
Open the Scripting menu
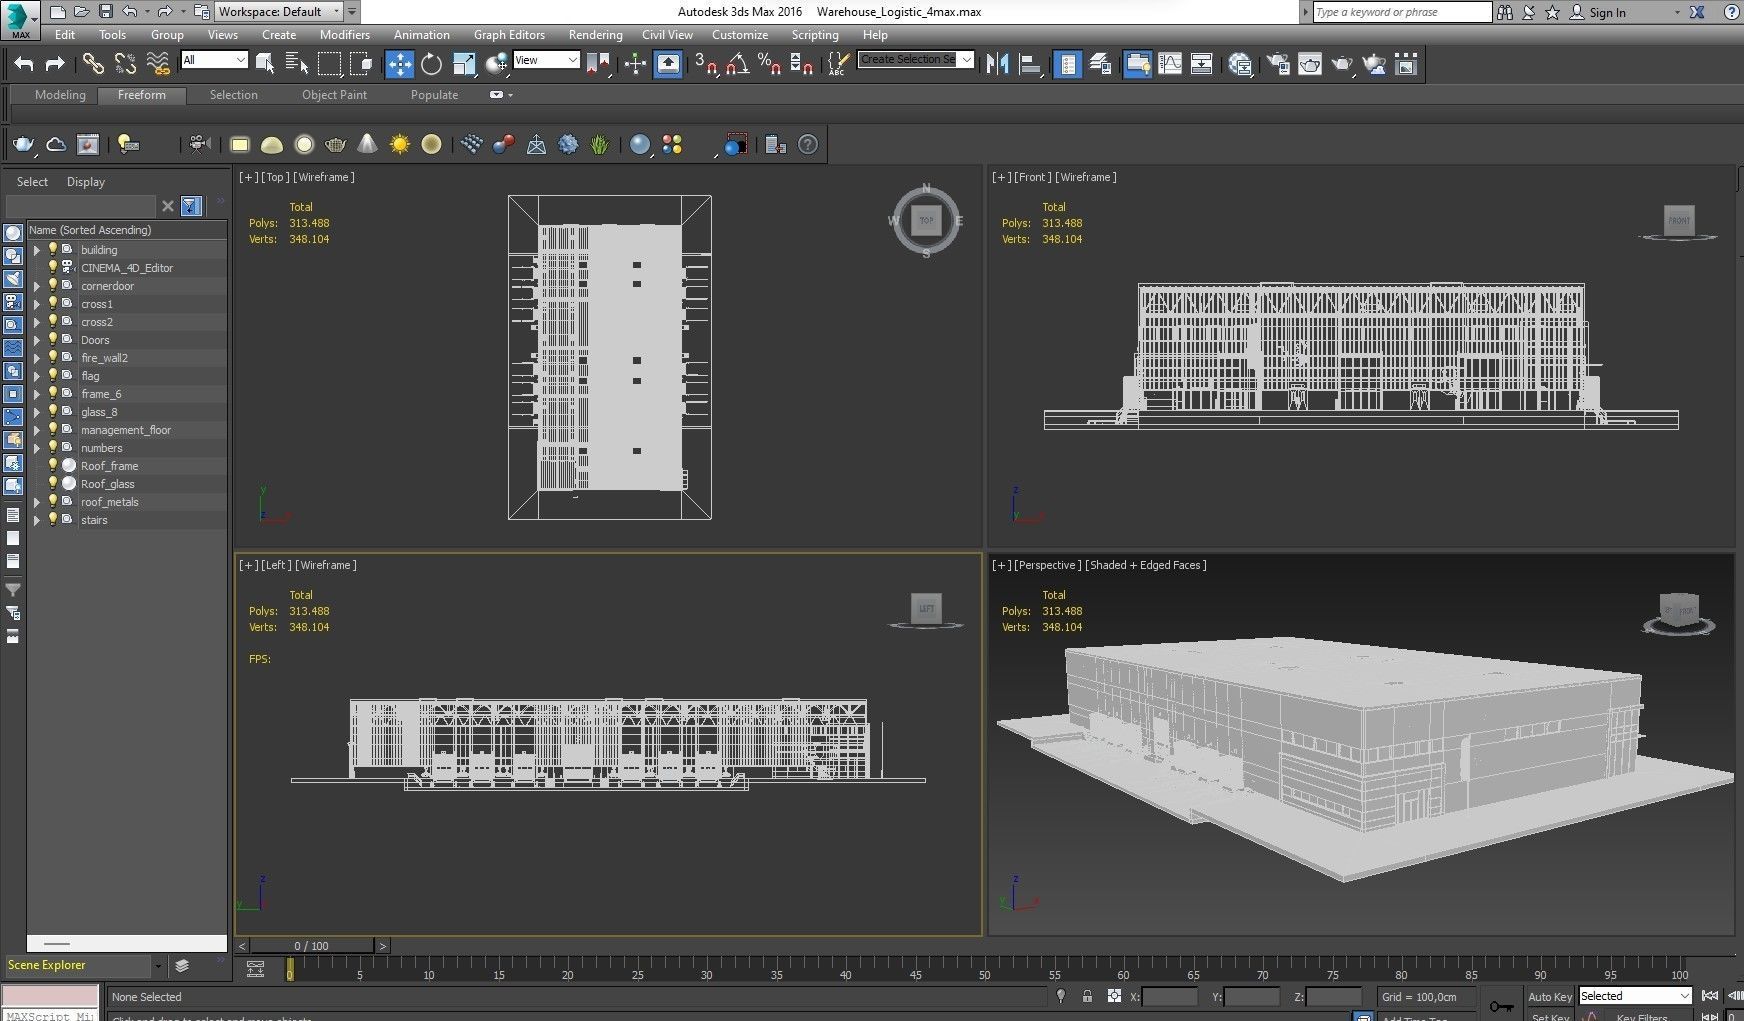point(815,35)
